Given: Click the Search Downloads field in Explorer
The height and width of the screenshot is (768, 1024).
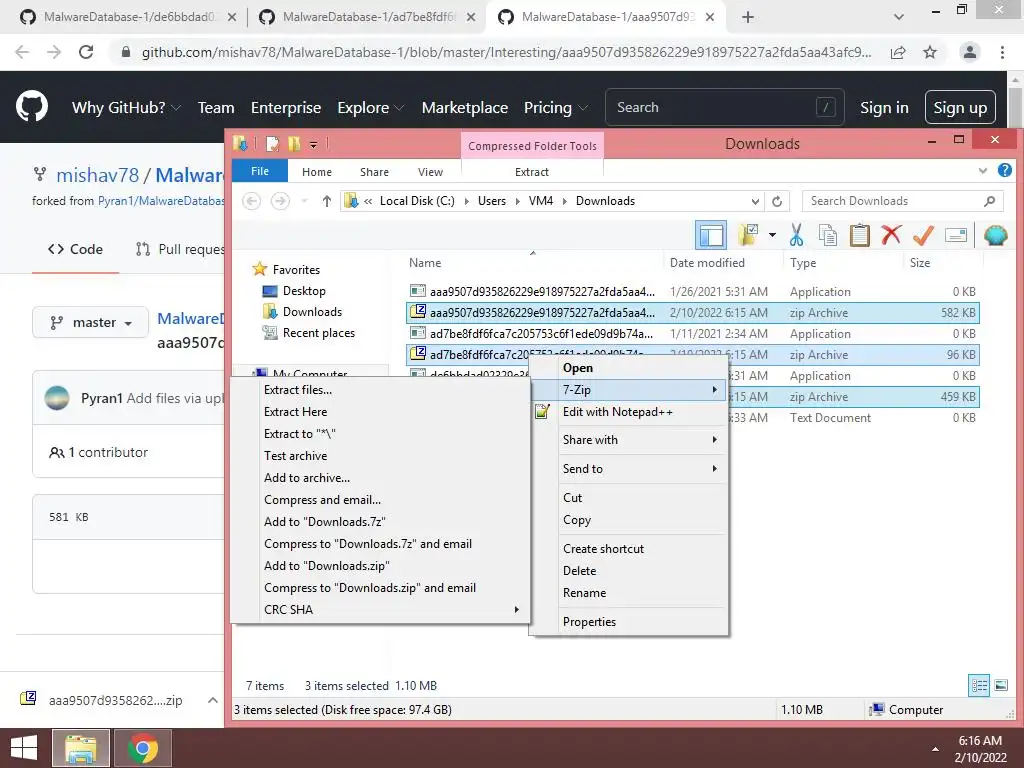Looking at the screenshot, I should point(903,201).
